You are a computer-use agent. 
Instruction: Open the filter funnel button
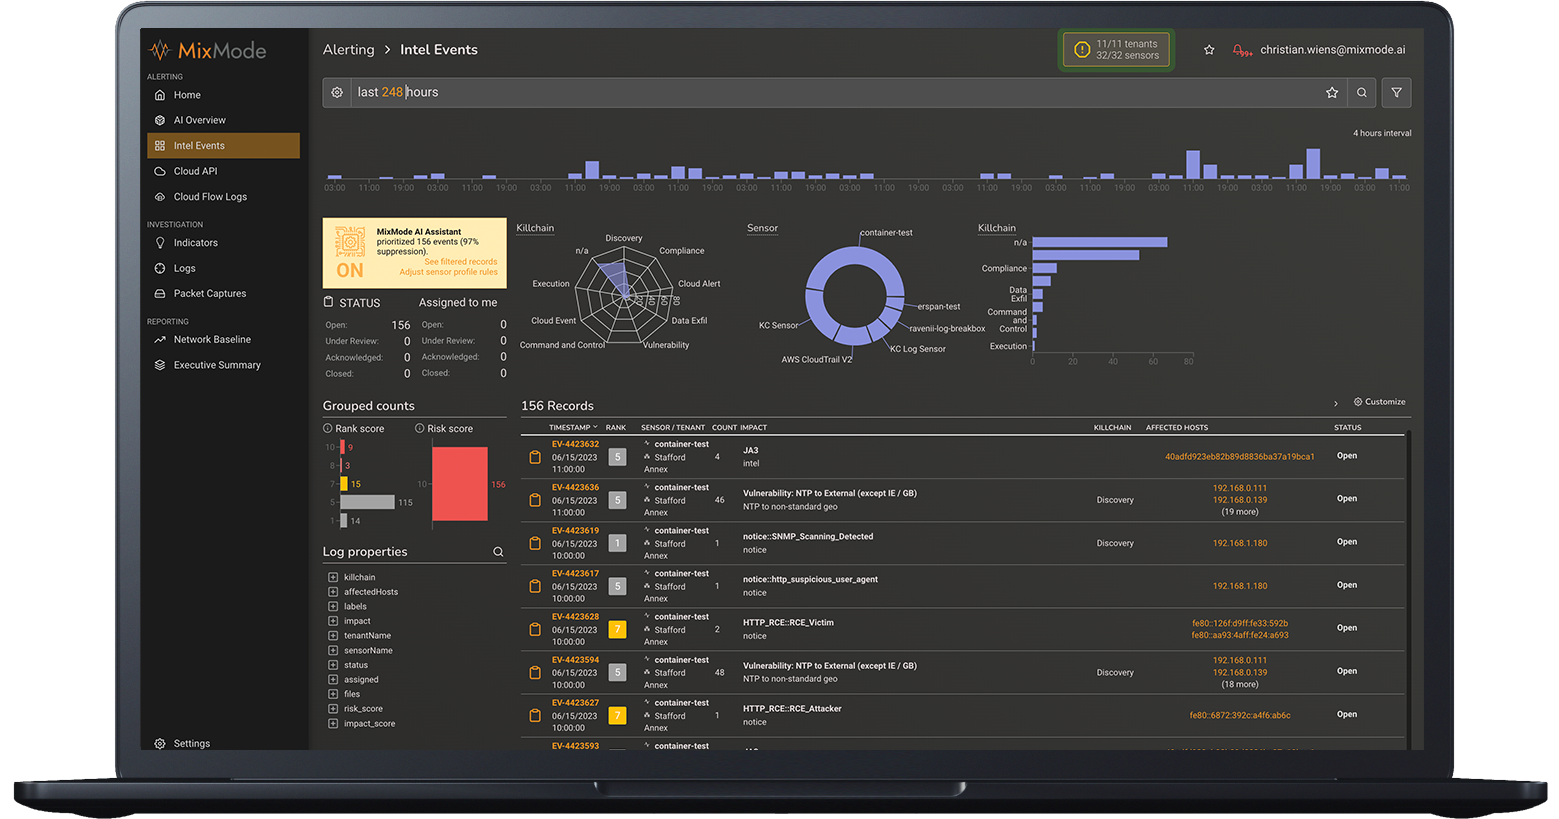point(1396,92)
